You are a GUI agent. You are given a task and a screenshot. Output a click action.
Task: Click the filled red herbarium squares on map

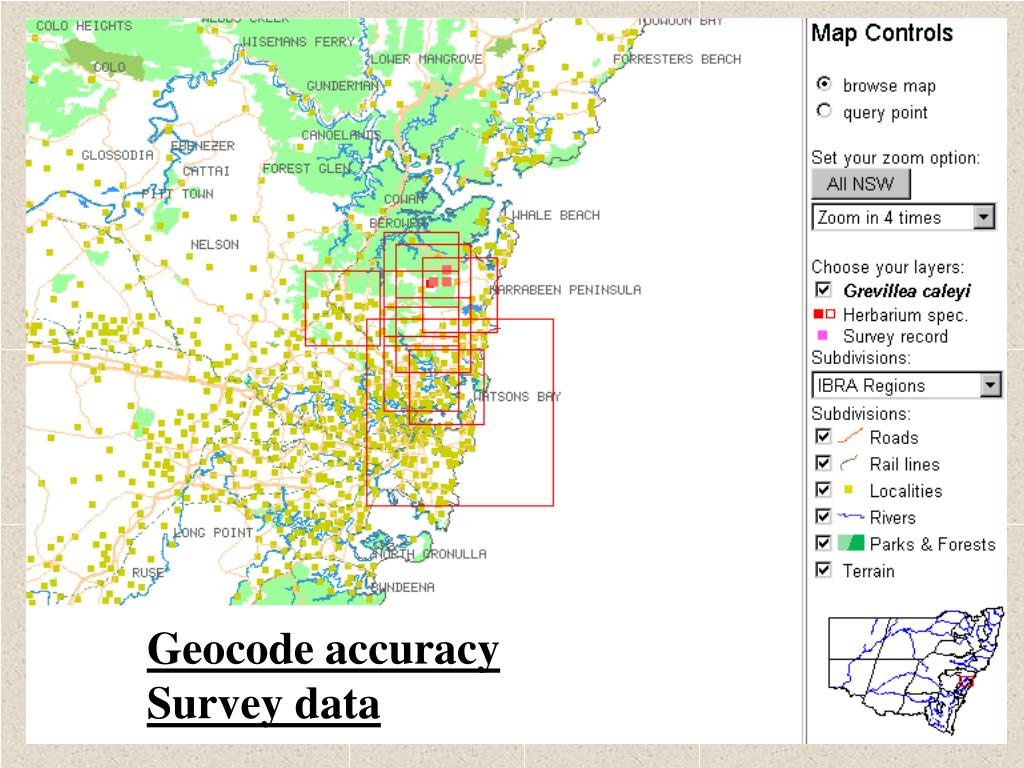pyautogui.click(x=439, y=277)
